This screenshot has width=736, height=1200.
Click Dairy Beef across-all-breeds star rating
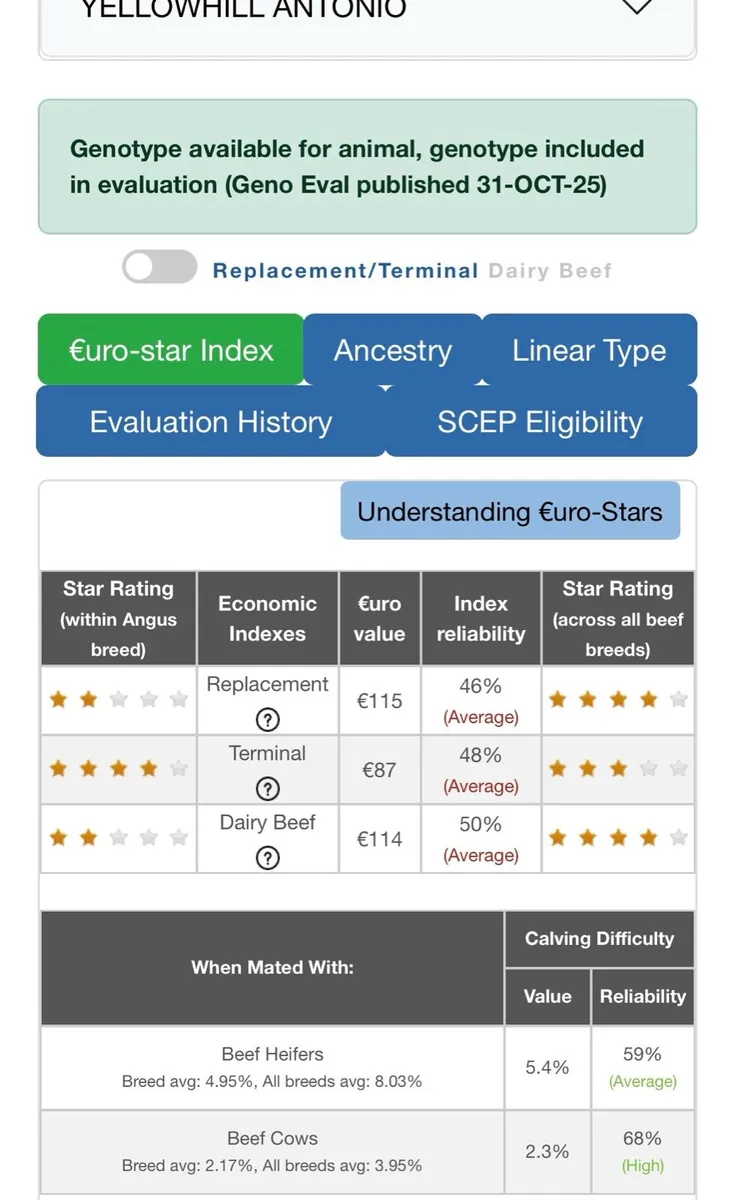pos(617,838)
